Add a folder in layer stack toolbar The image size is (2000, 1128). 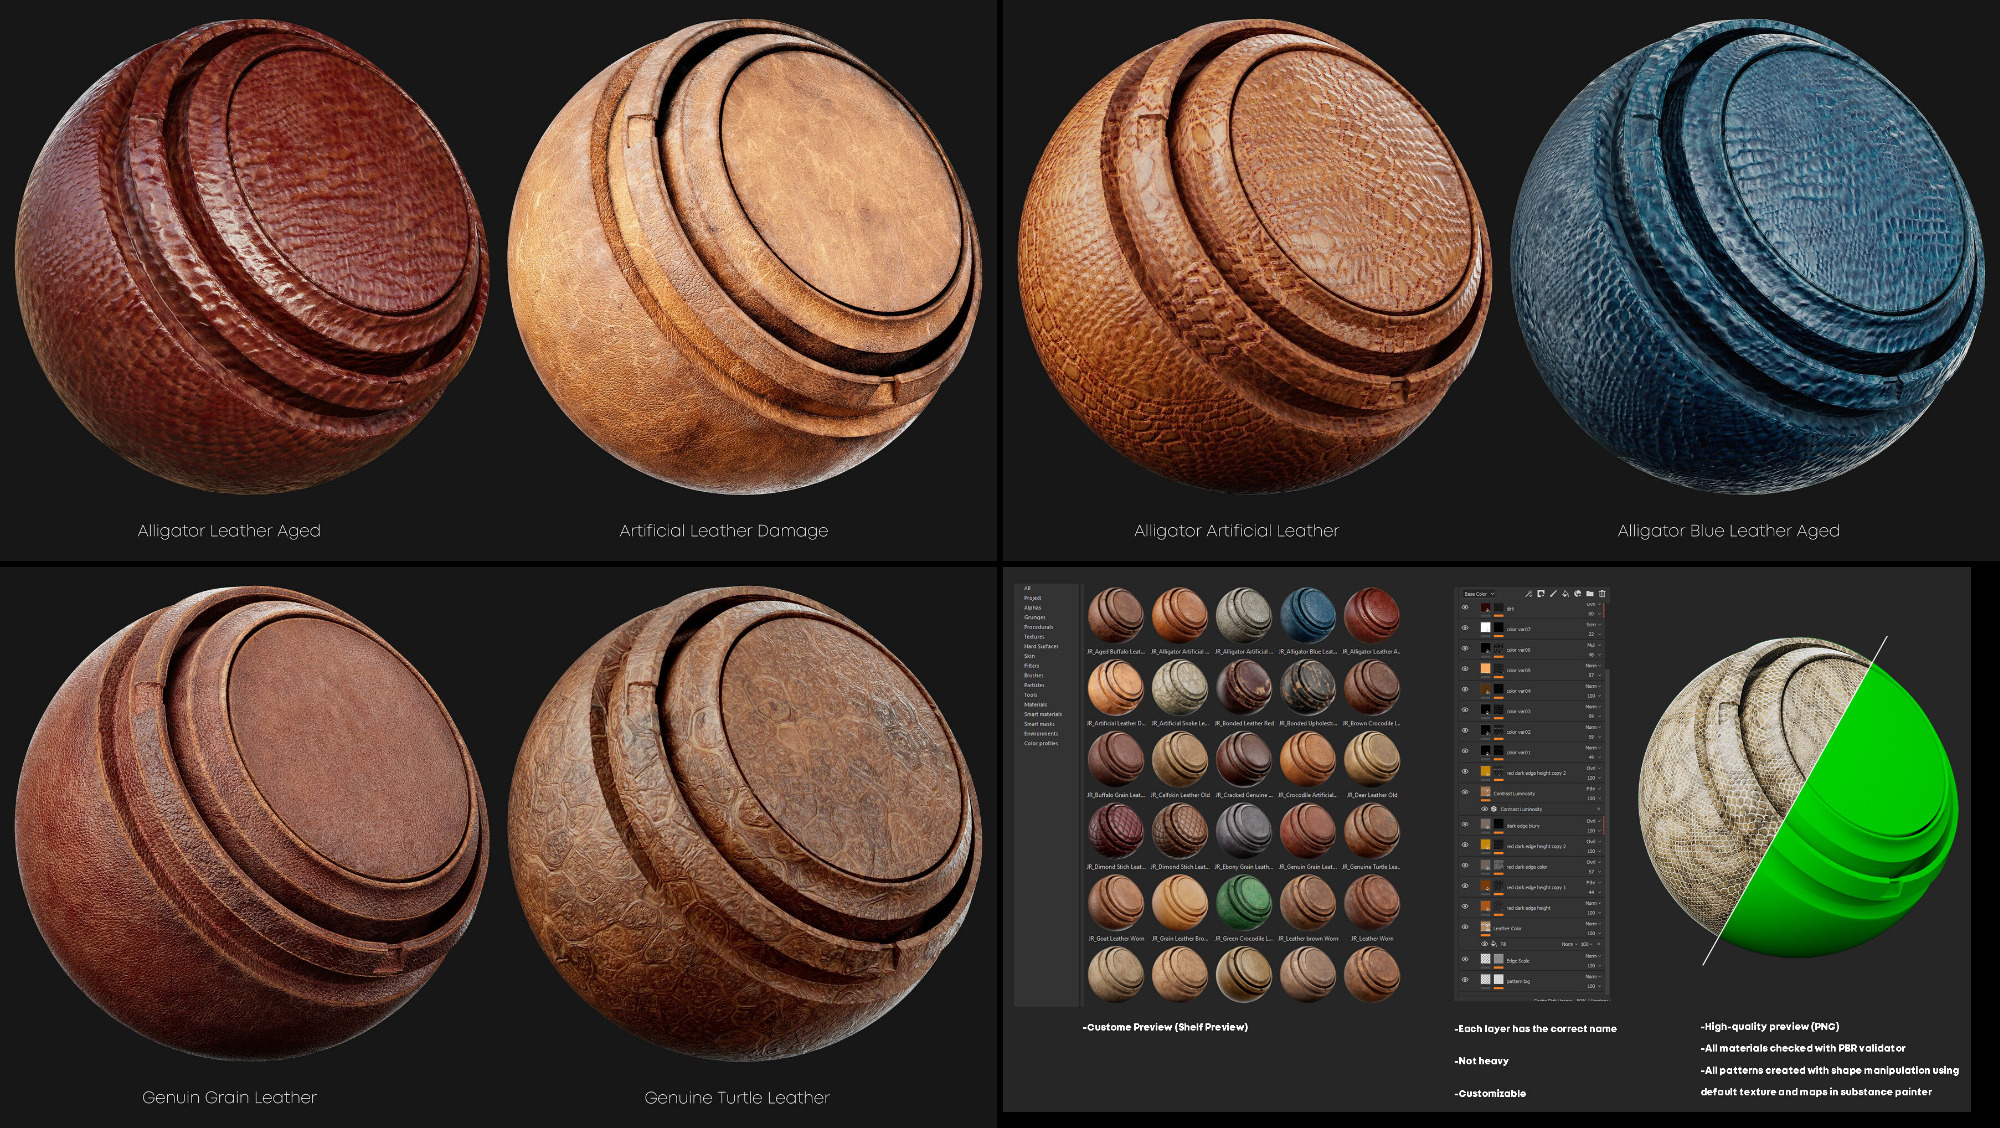[1590, 594]
